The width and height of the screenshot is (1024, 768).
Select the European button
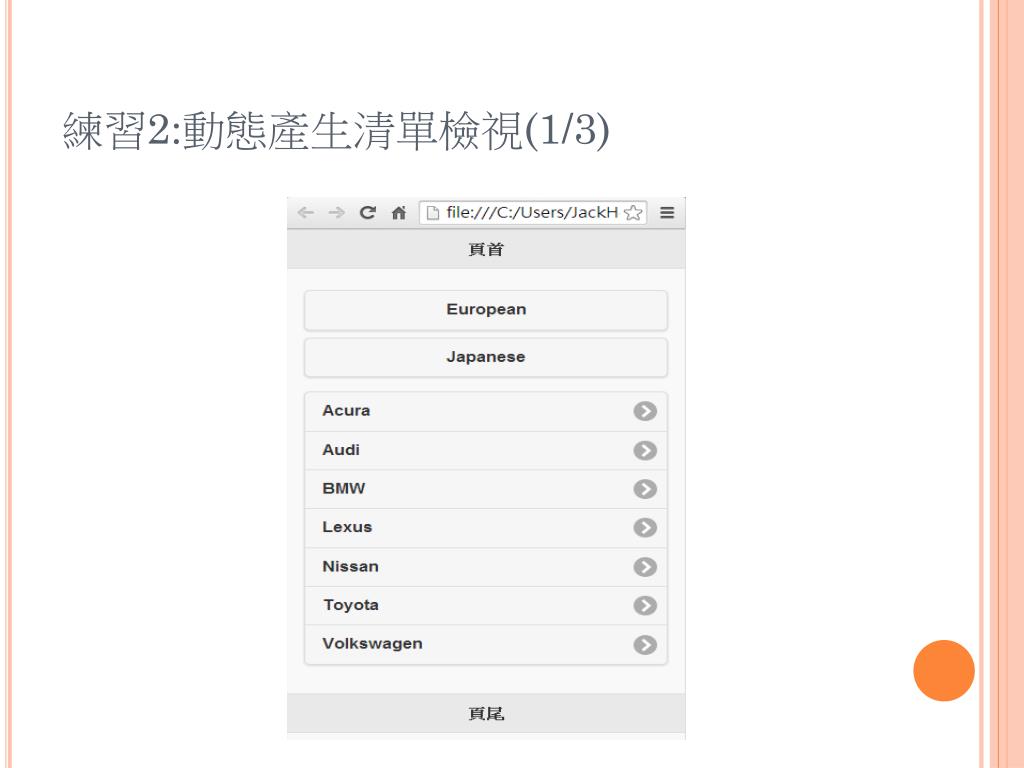tap(486, 310)
